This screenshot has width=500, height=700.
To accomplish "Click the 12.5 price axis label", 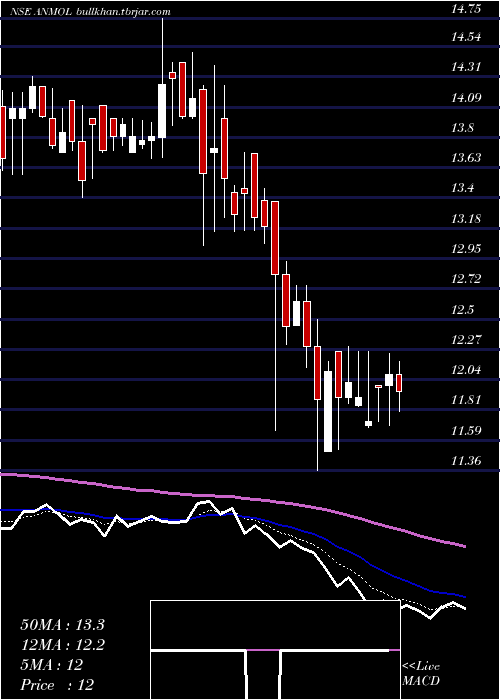I will (x=462, y=309).
